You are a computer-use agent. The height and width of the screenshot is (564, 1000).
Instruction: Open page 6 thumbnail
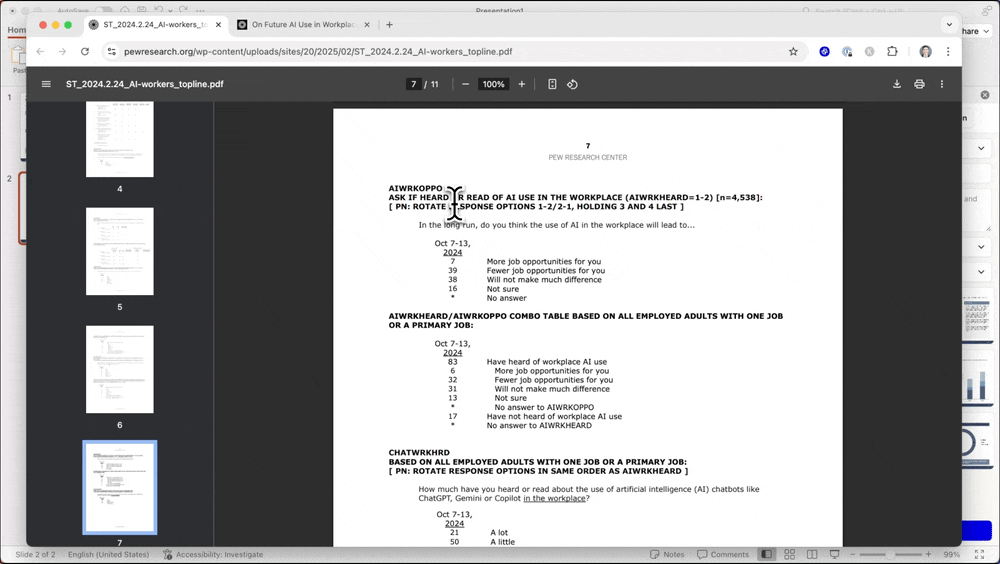[x=120, y=369]
